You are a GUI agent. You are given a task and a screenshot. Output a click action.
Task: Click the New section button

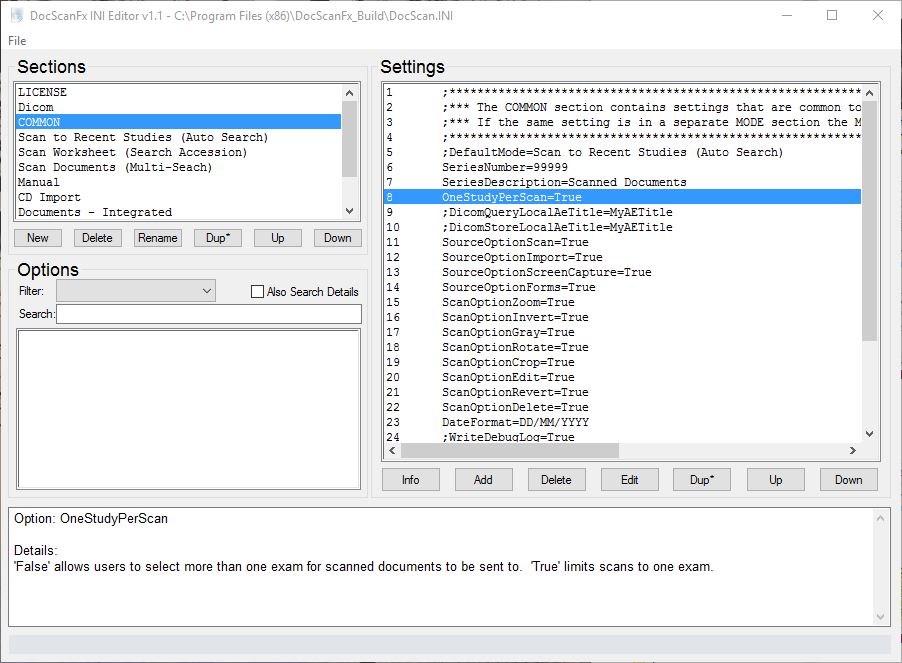[37, 238]
